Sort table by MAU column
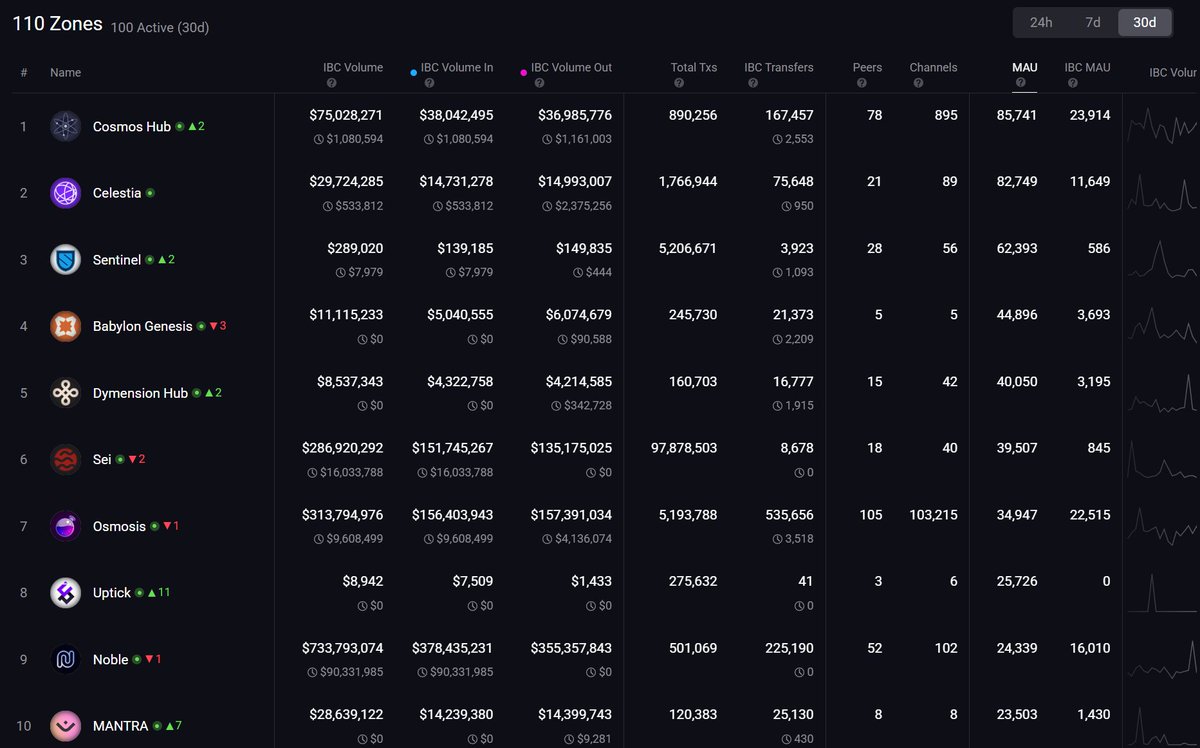Screen dimensions: 1200x748 (x=1025, y=67)
